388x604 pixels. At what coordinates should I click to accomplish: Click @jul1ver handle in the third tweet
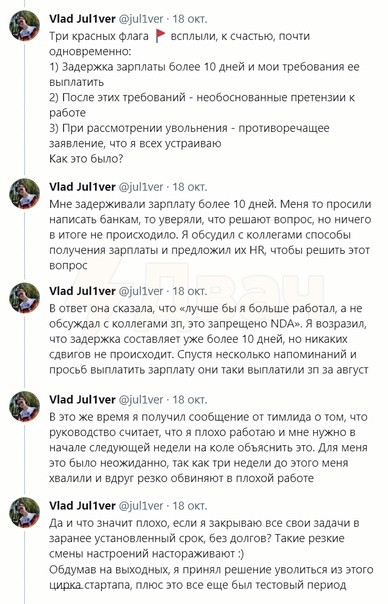click(141, 291)
